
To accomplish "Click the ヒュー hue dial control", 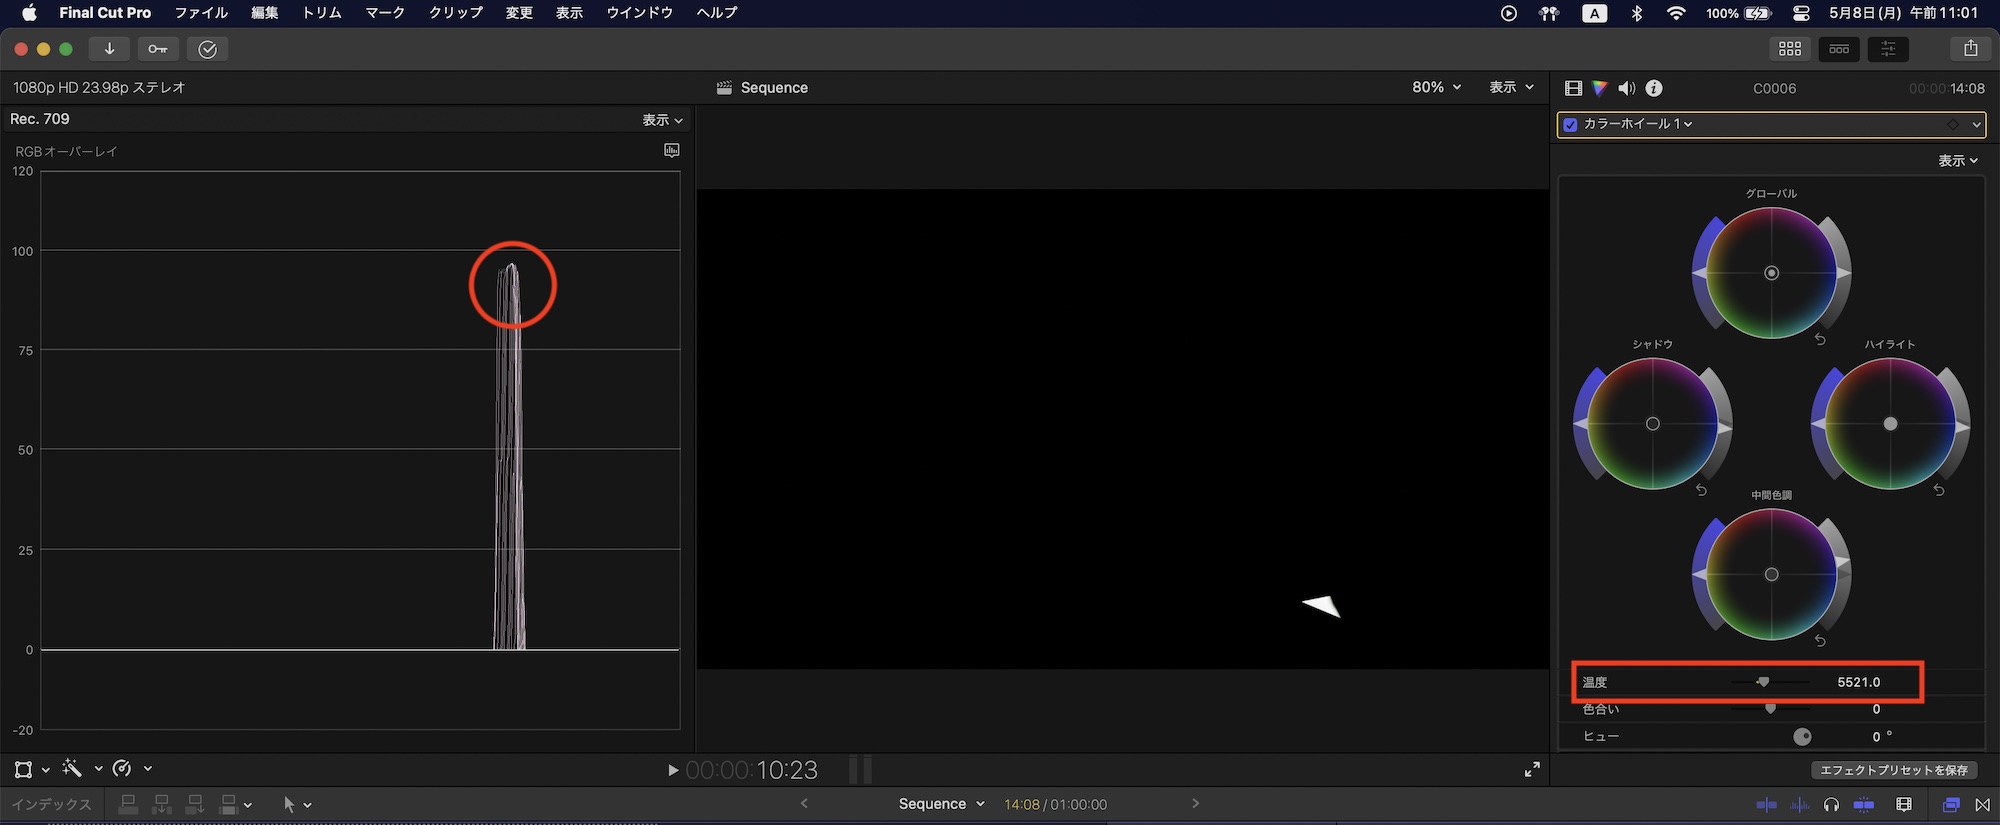I will click(x=1802, y=737).
